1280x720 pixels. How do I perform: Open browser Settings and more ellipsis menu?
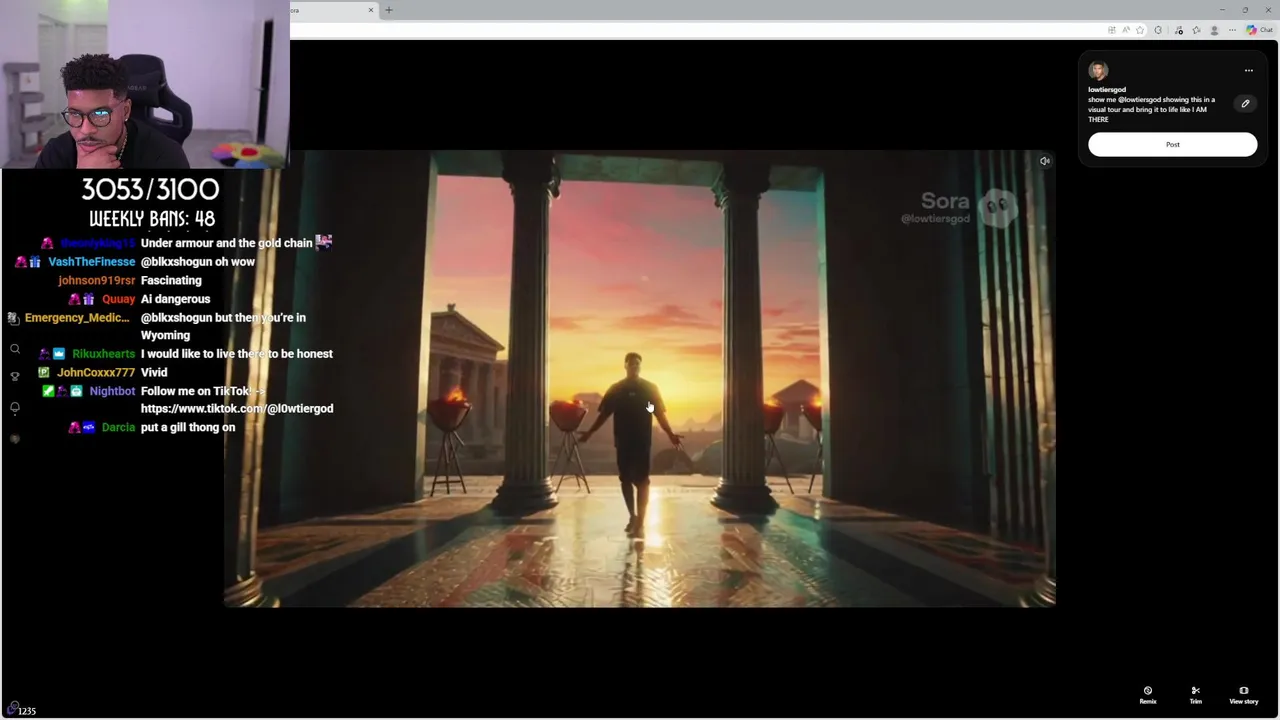pyautogui.click(x=1232, y=30)
